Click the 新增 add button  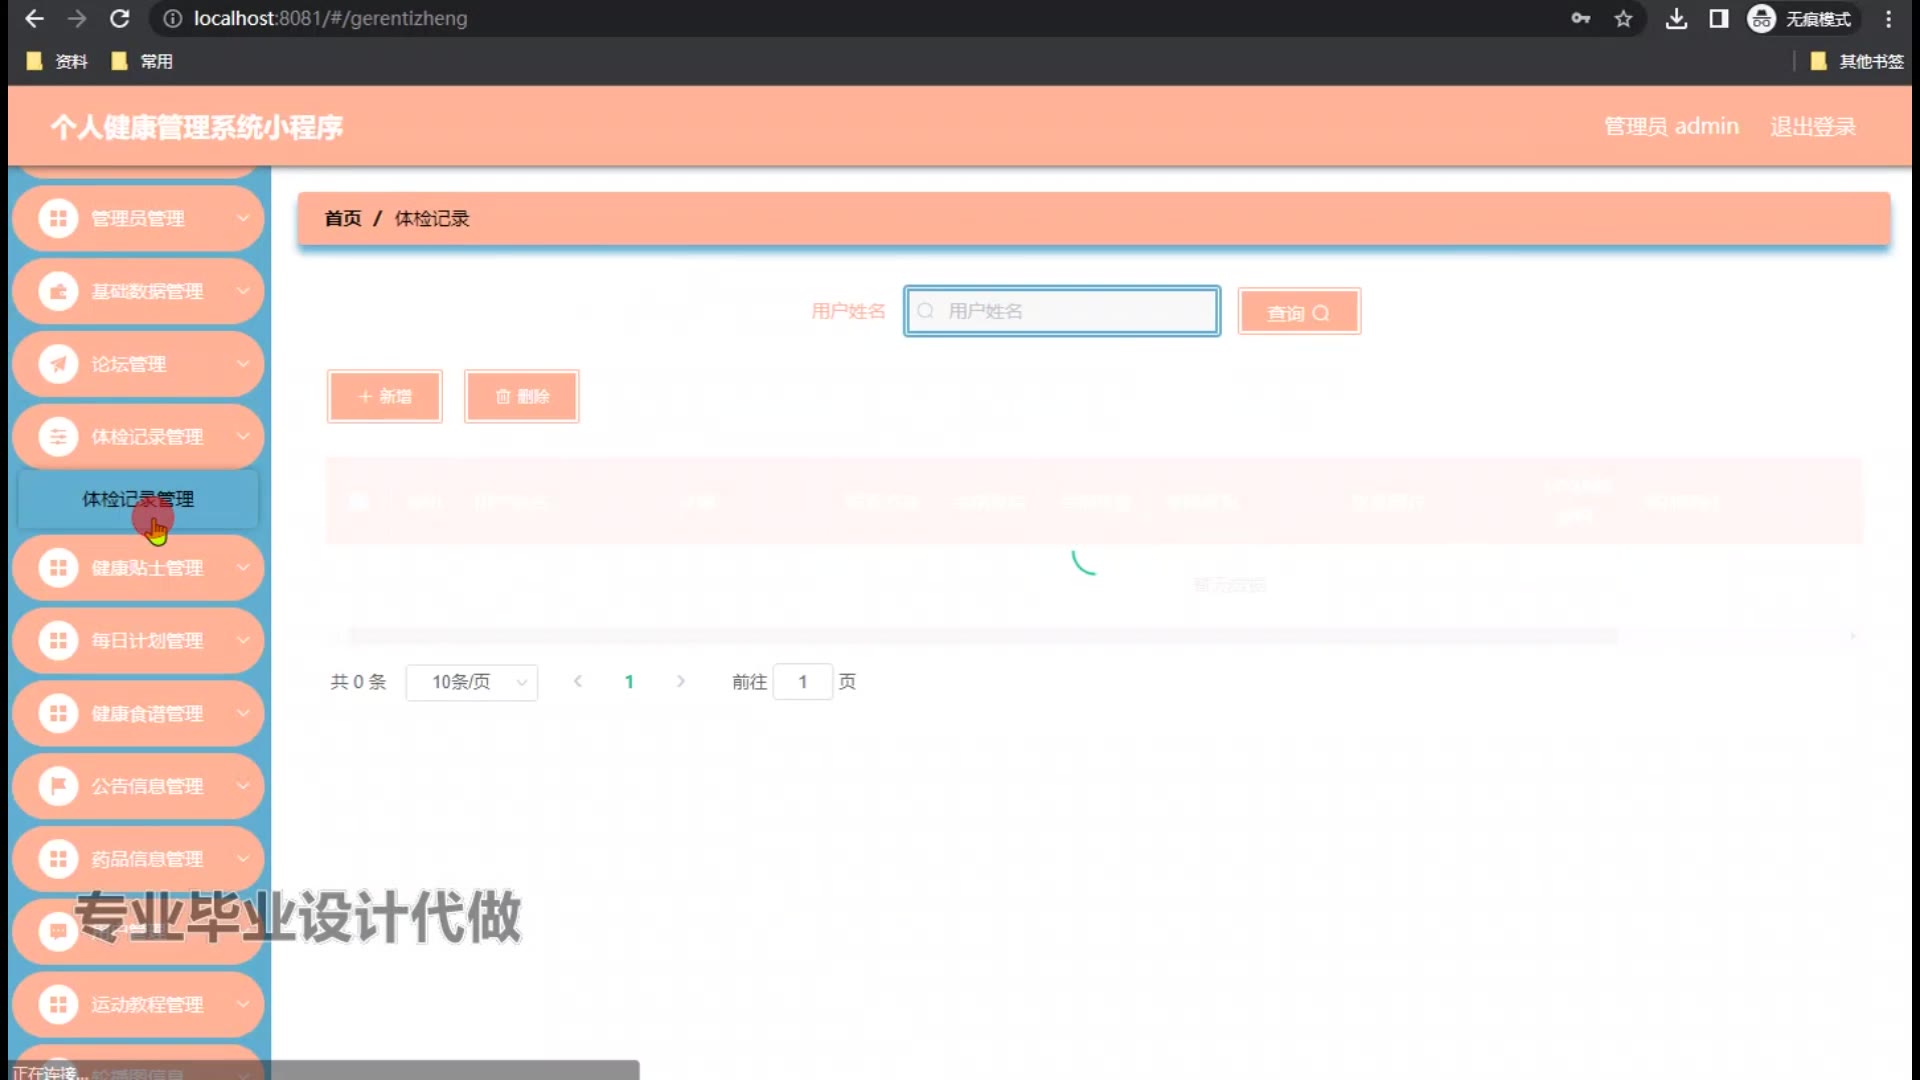(385, 397)
